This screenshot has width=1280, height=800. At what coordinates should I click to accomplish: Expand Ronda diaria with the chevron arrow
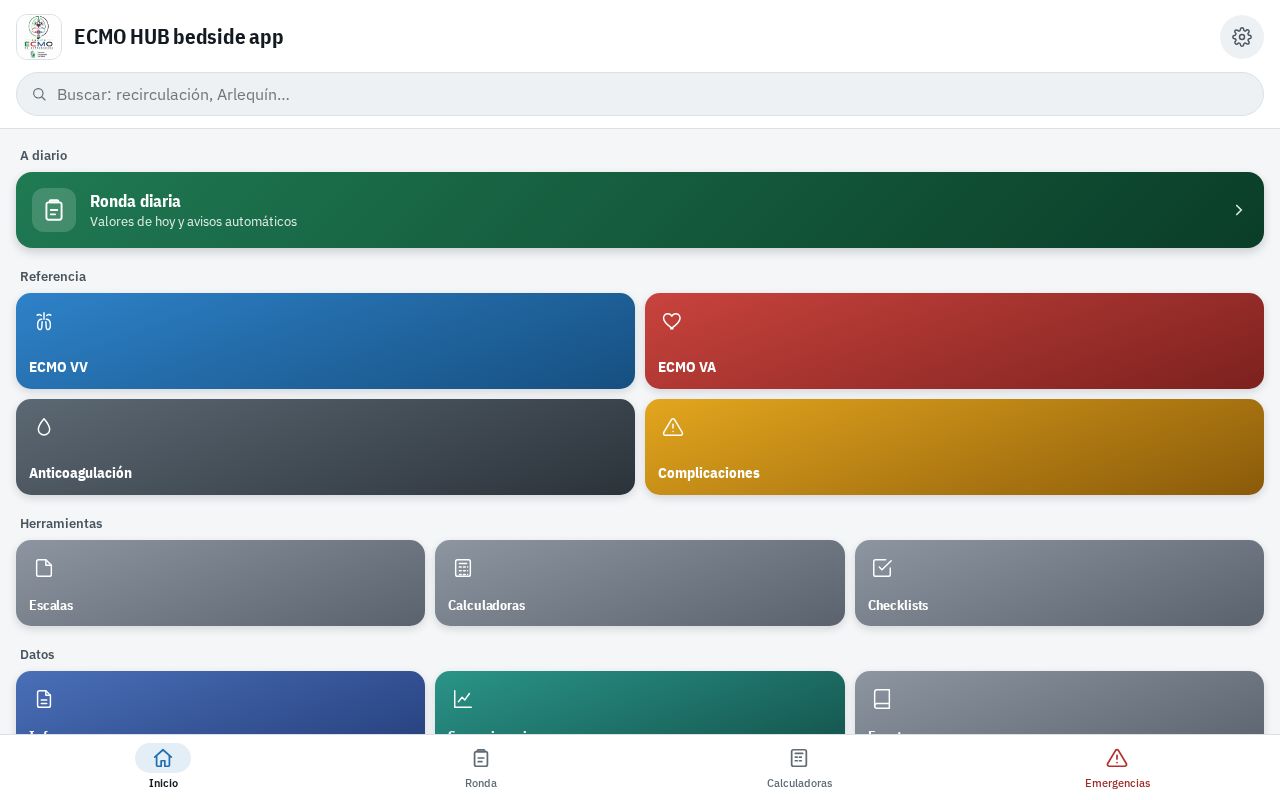[x=1239, y=210]
